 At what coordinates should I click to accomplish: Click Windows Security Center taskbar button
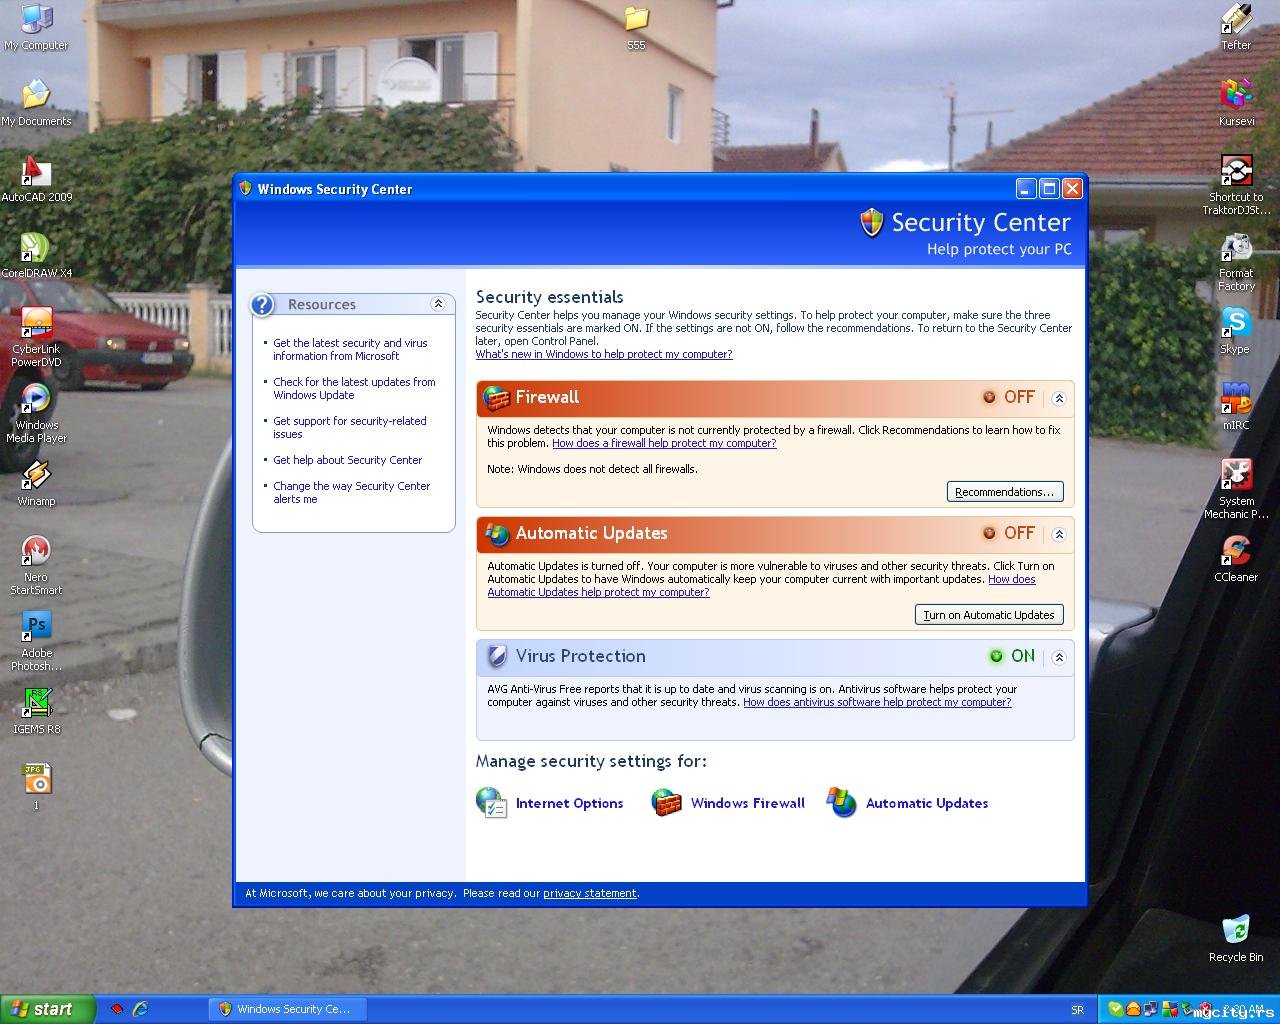pos(287,1009)
